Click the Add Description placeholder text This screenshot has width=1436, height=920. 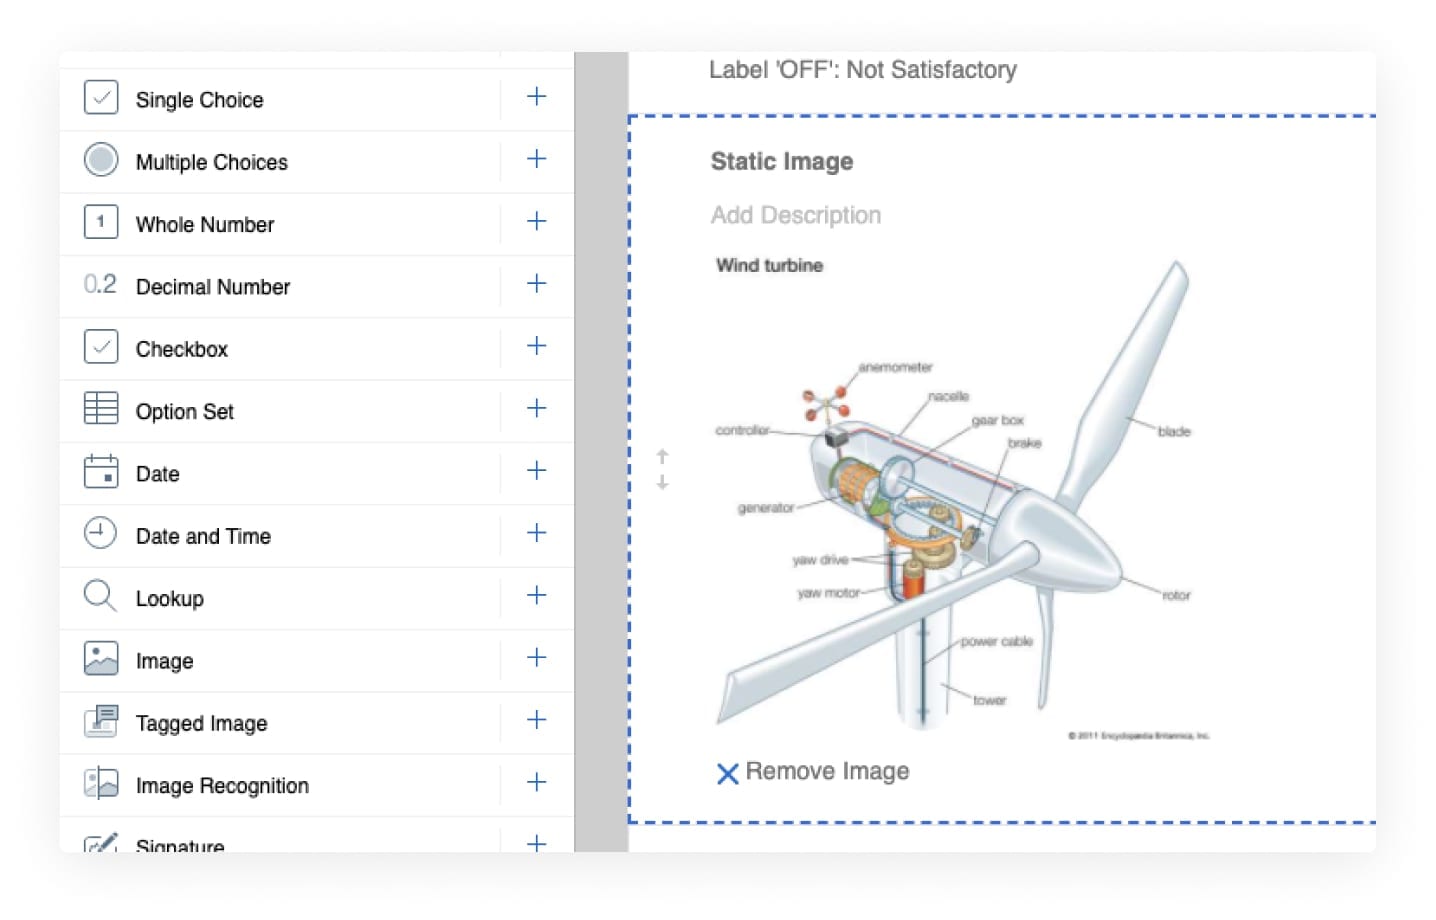[795, 215]
